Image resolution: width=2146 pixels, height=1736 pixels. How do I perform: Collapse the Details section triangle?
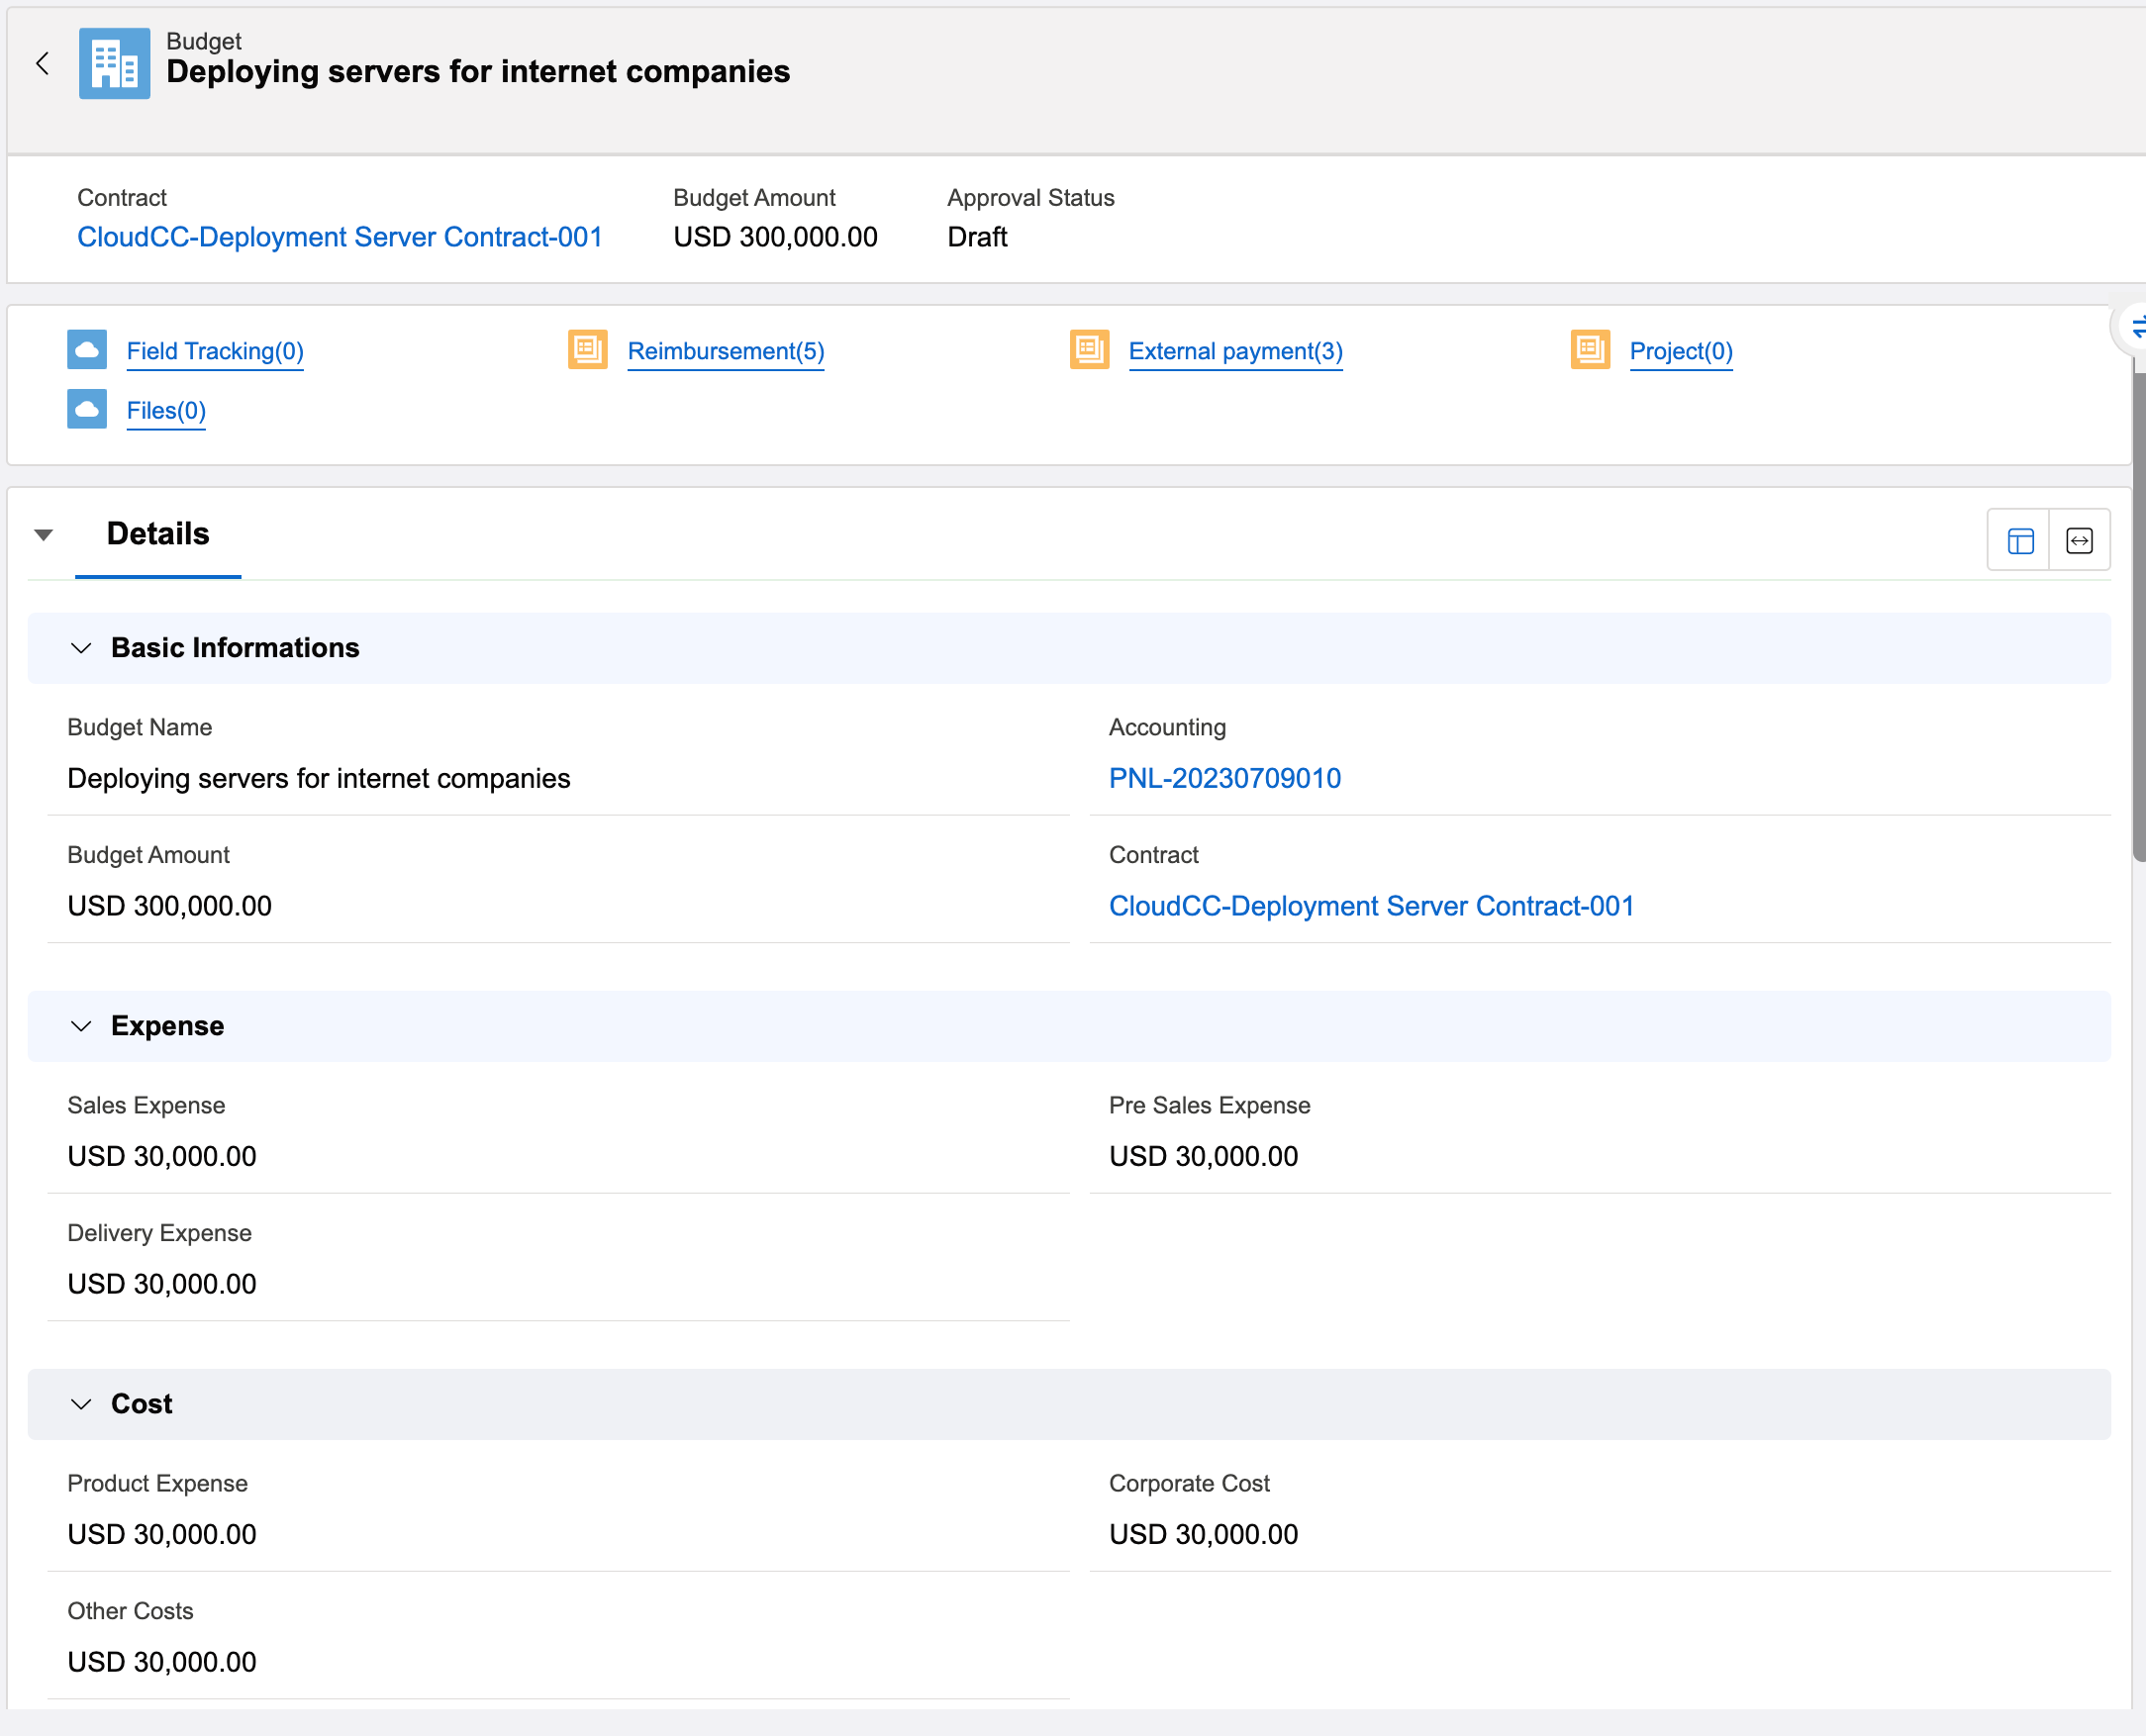pos(43,535)
